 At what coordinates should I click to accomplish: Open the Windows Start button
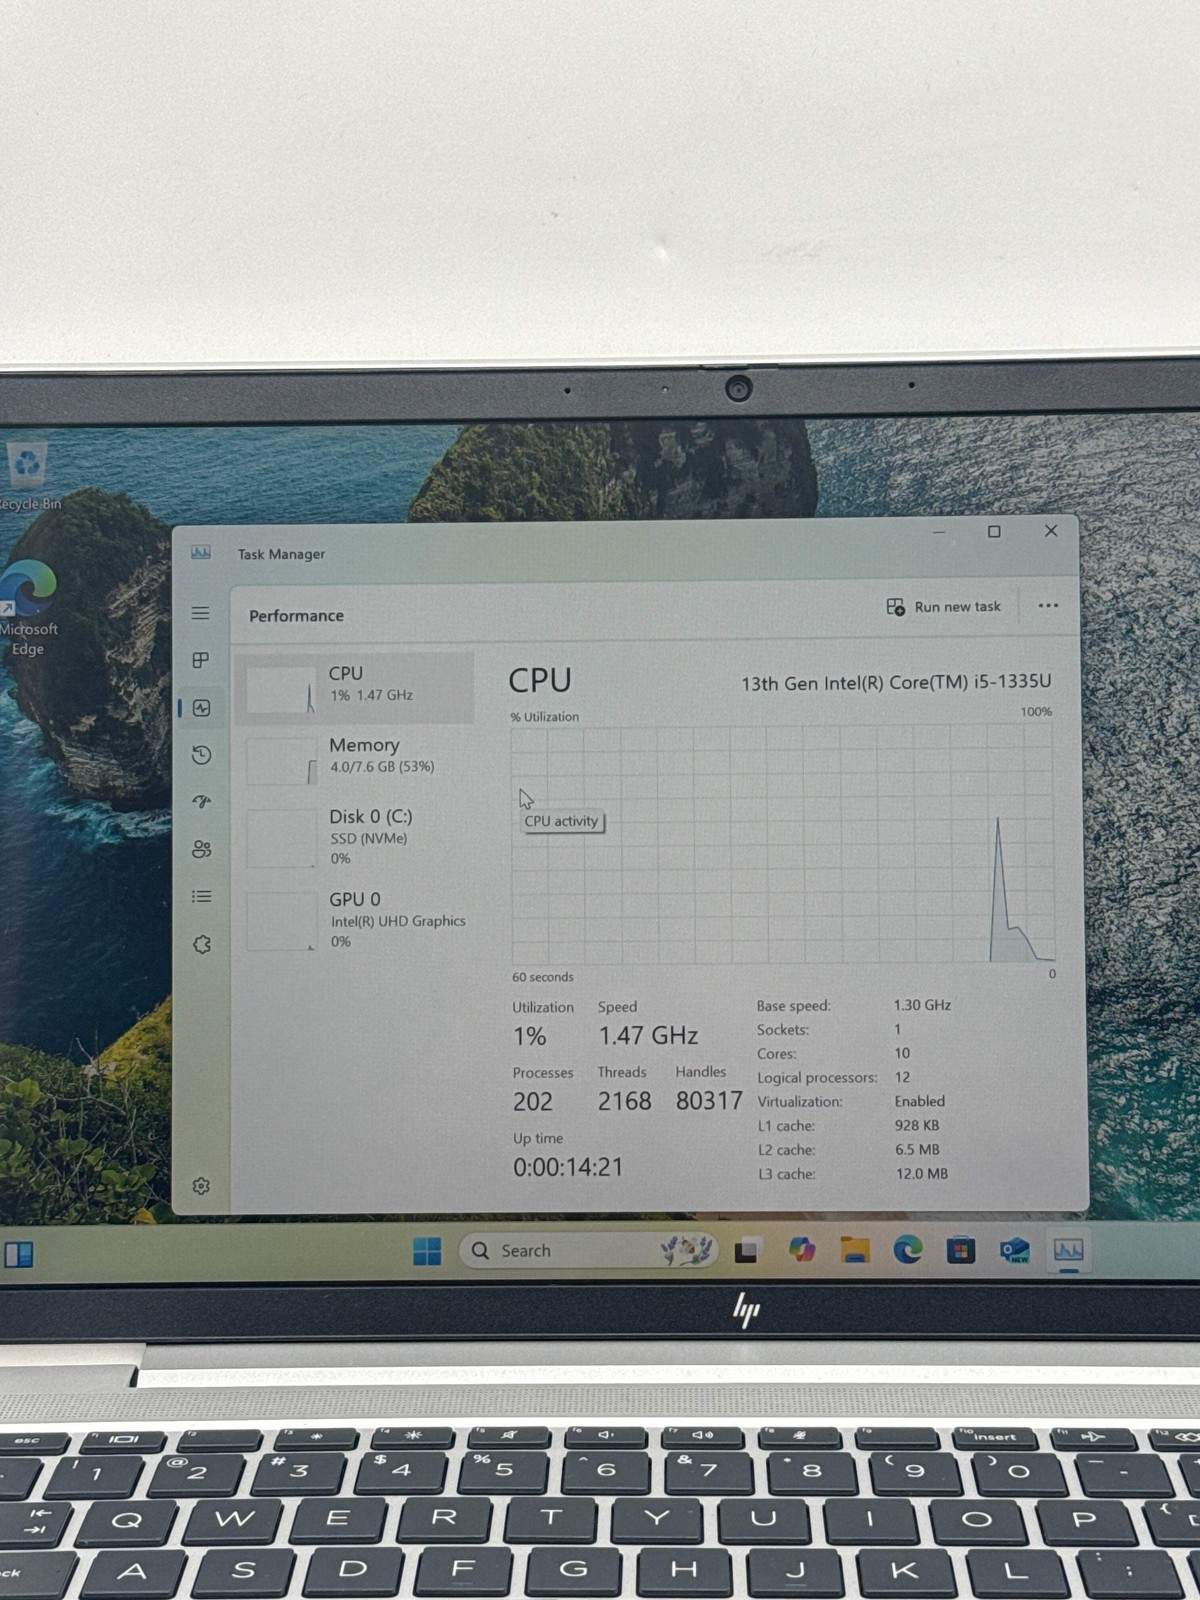point(427,1251)
